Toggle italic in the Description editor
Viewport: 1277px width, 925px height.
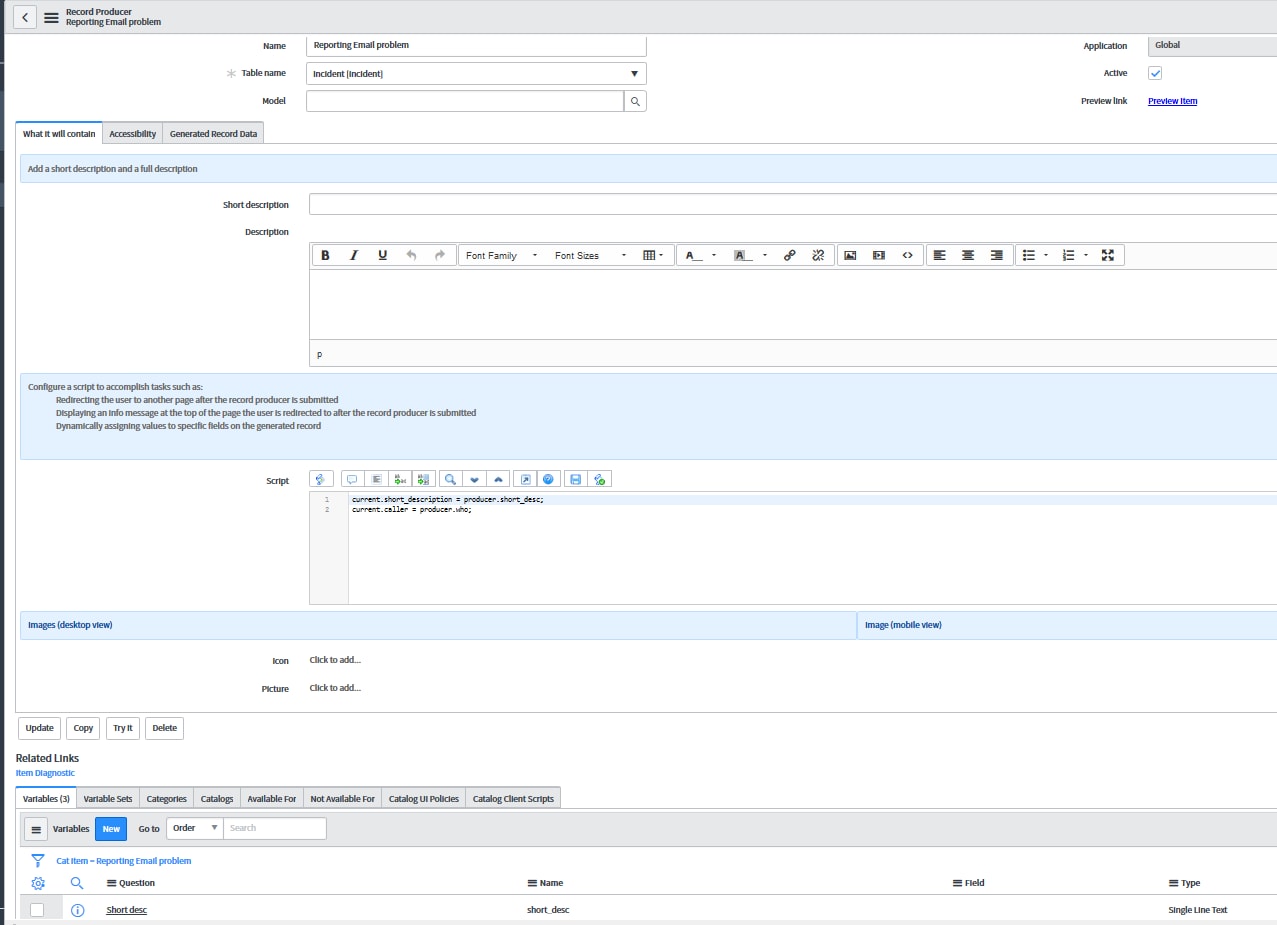click(353, 255)
